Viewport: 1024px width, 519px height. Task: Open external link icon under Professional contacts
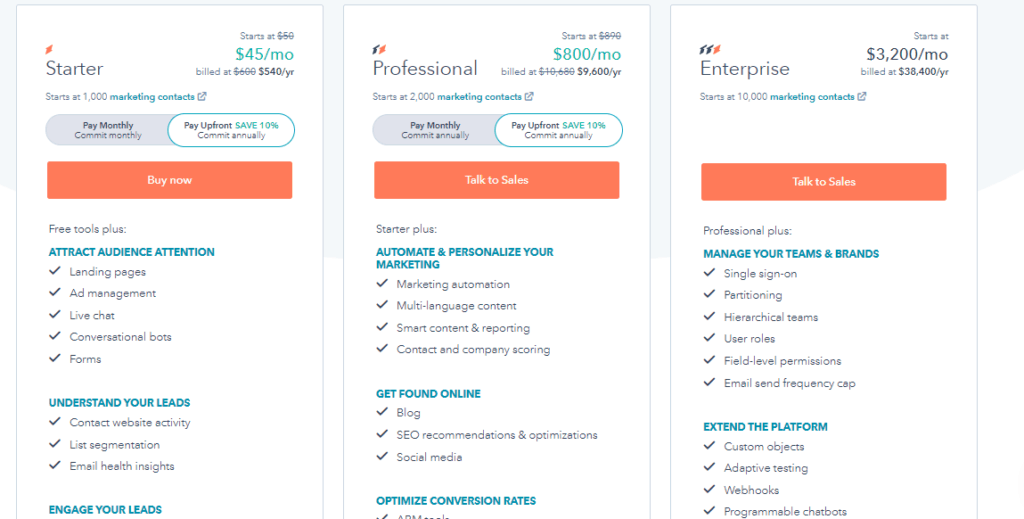coord(529,97)
